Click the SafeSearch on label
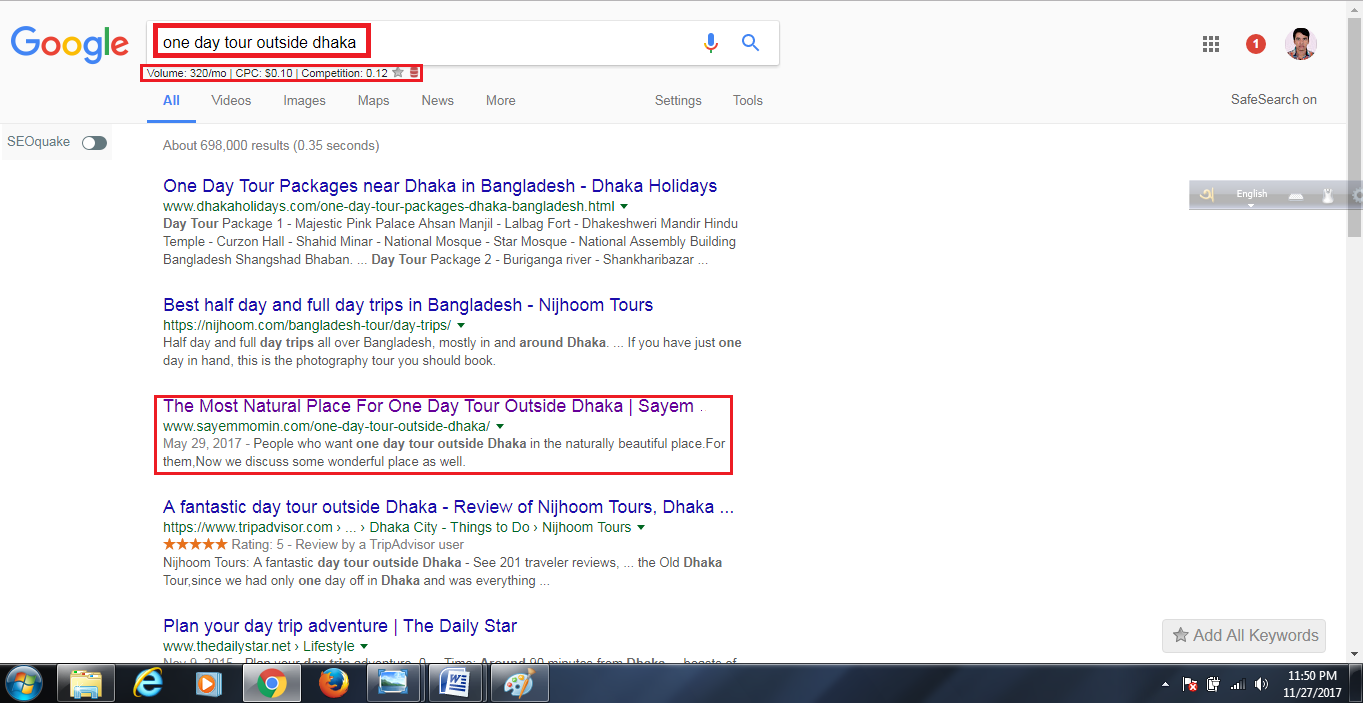Screen dimensions: 1363x703 (x=1273, y=99)
